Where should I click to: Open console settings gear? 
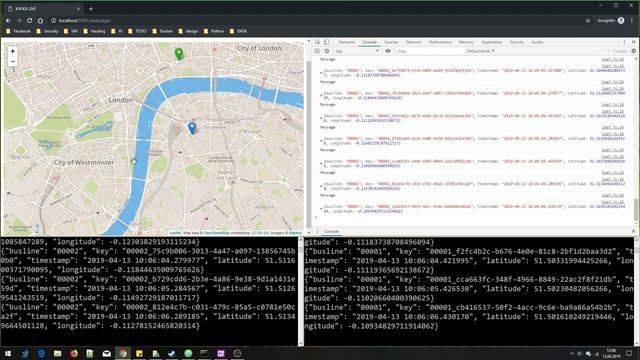[x=633, y=51]
